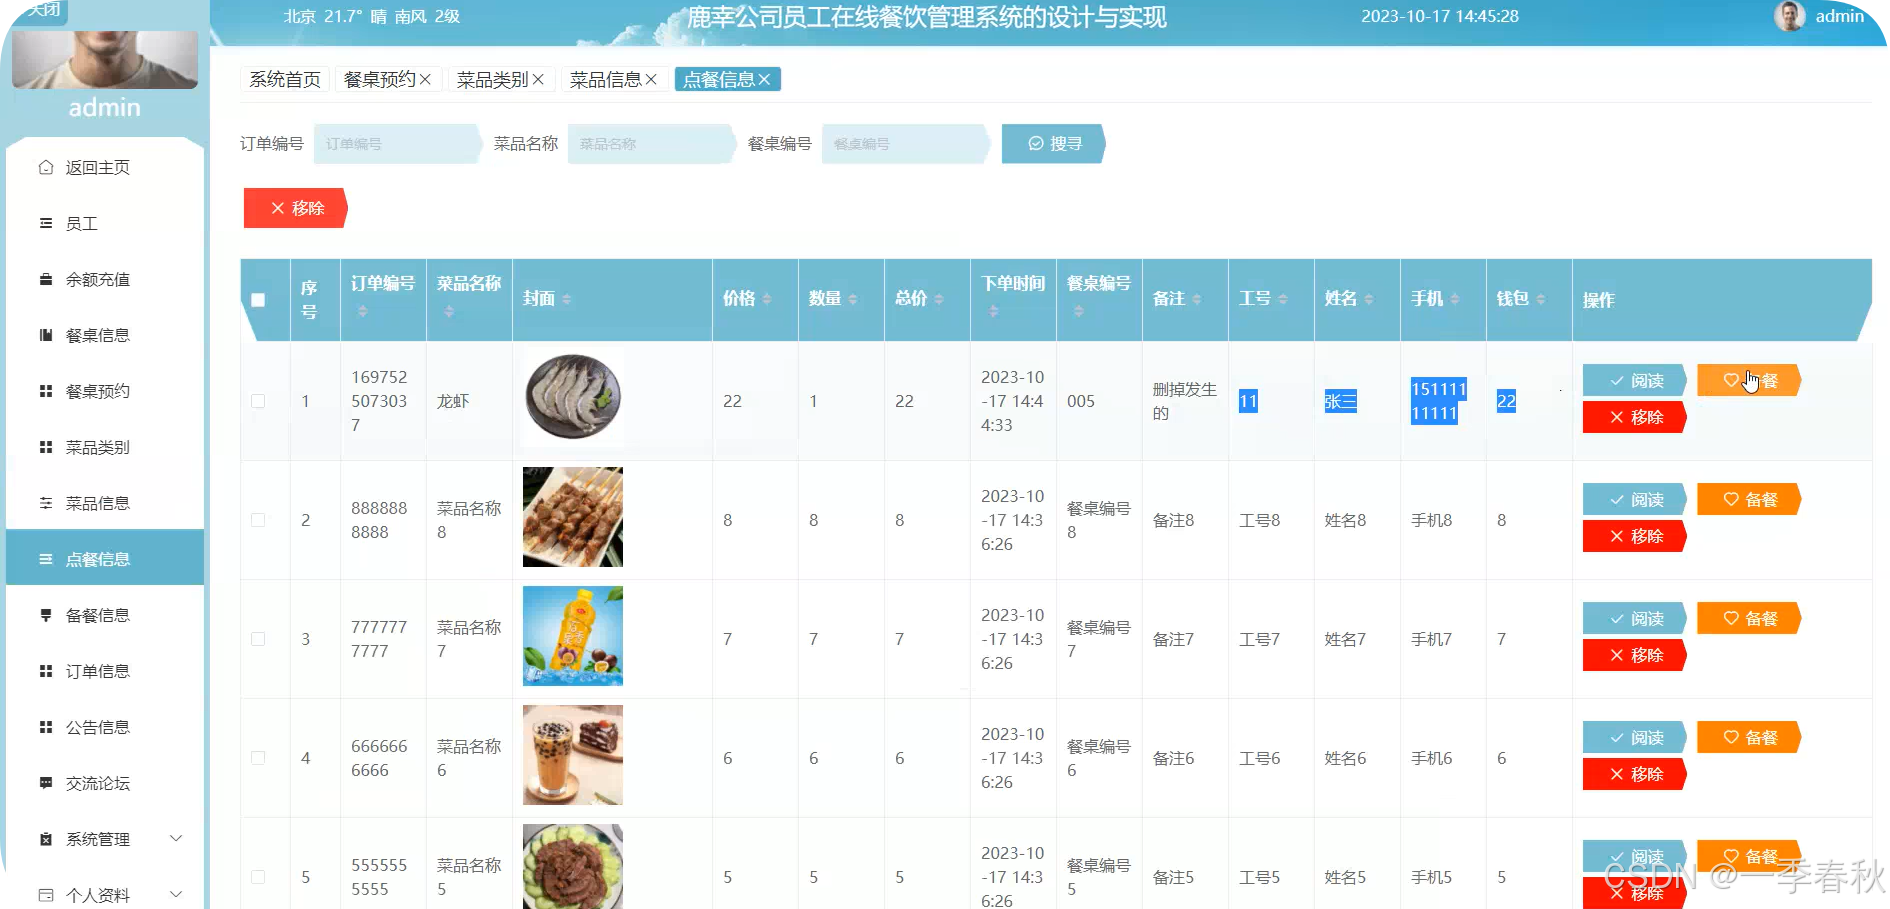Click the 搜寻 search button

pyautogui.click(x=1051, y=143)
